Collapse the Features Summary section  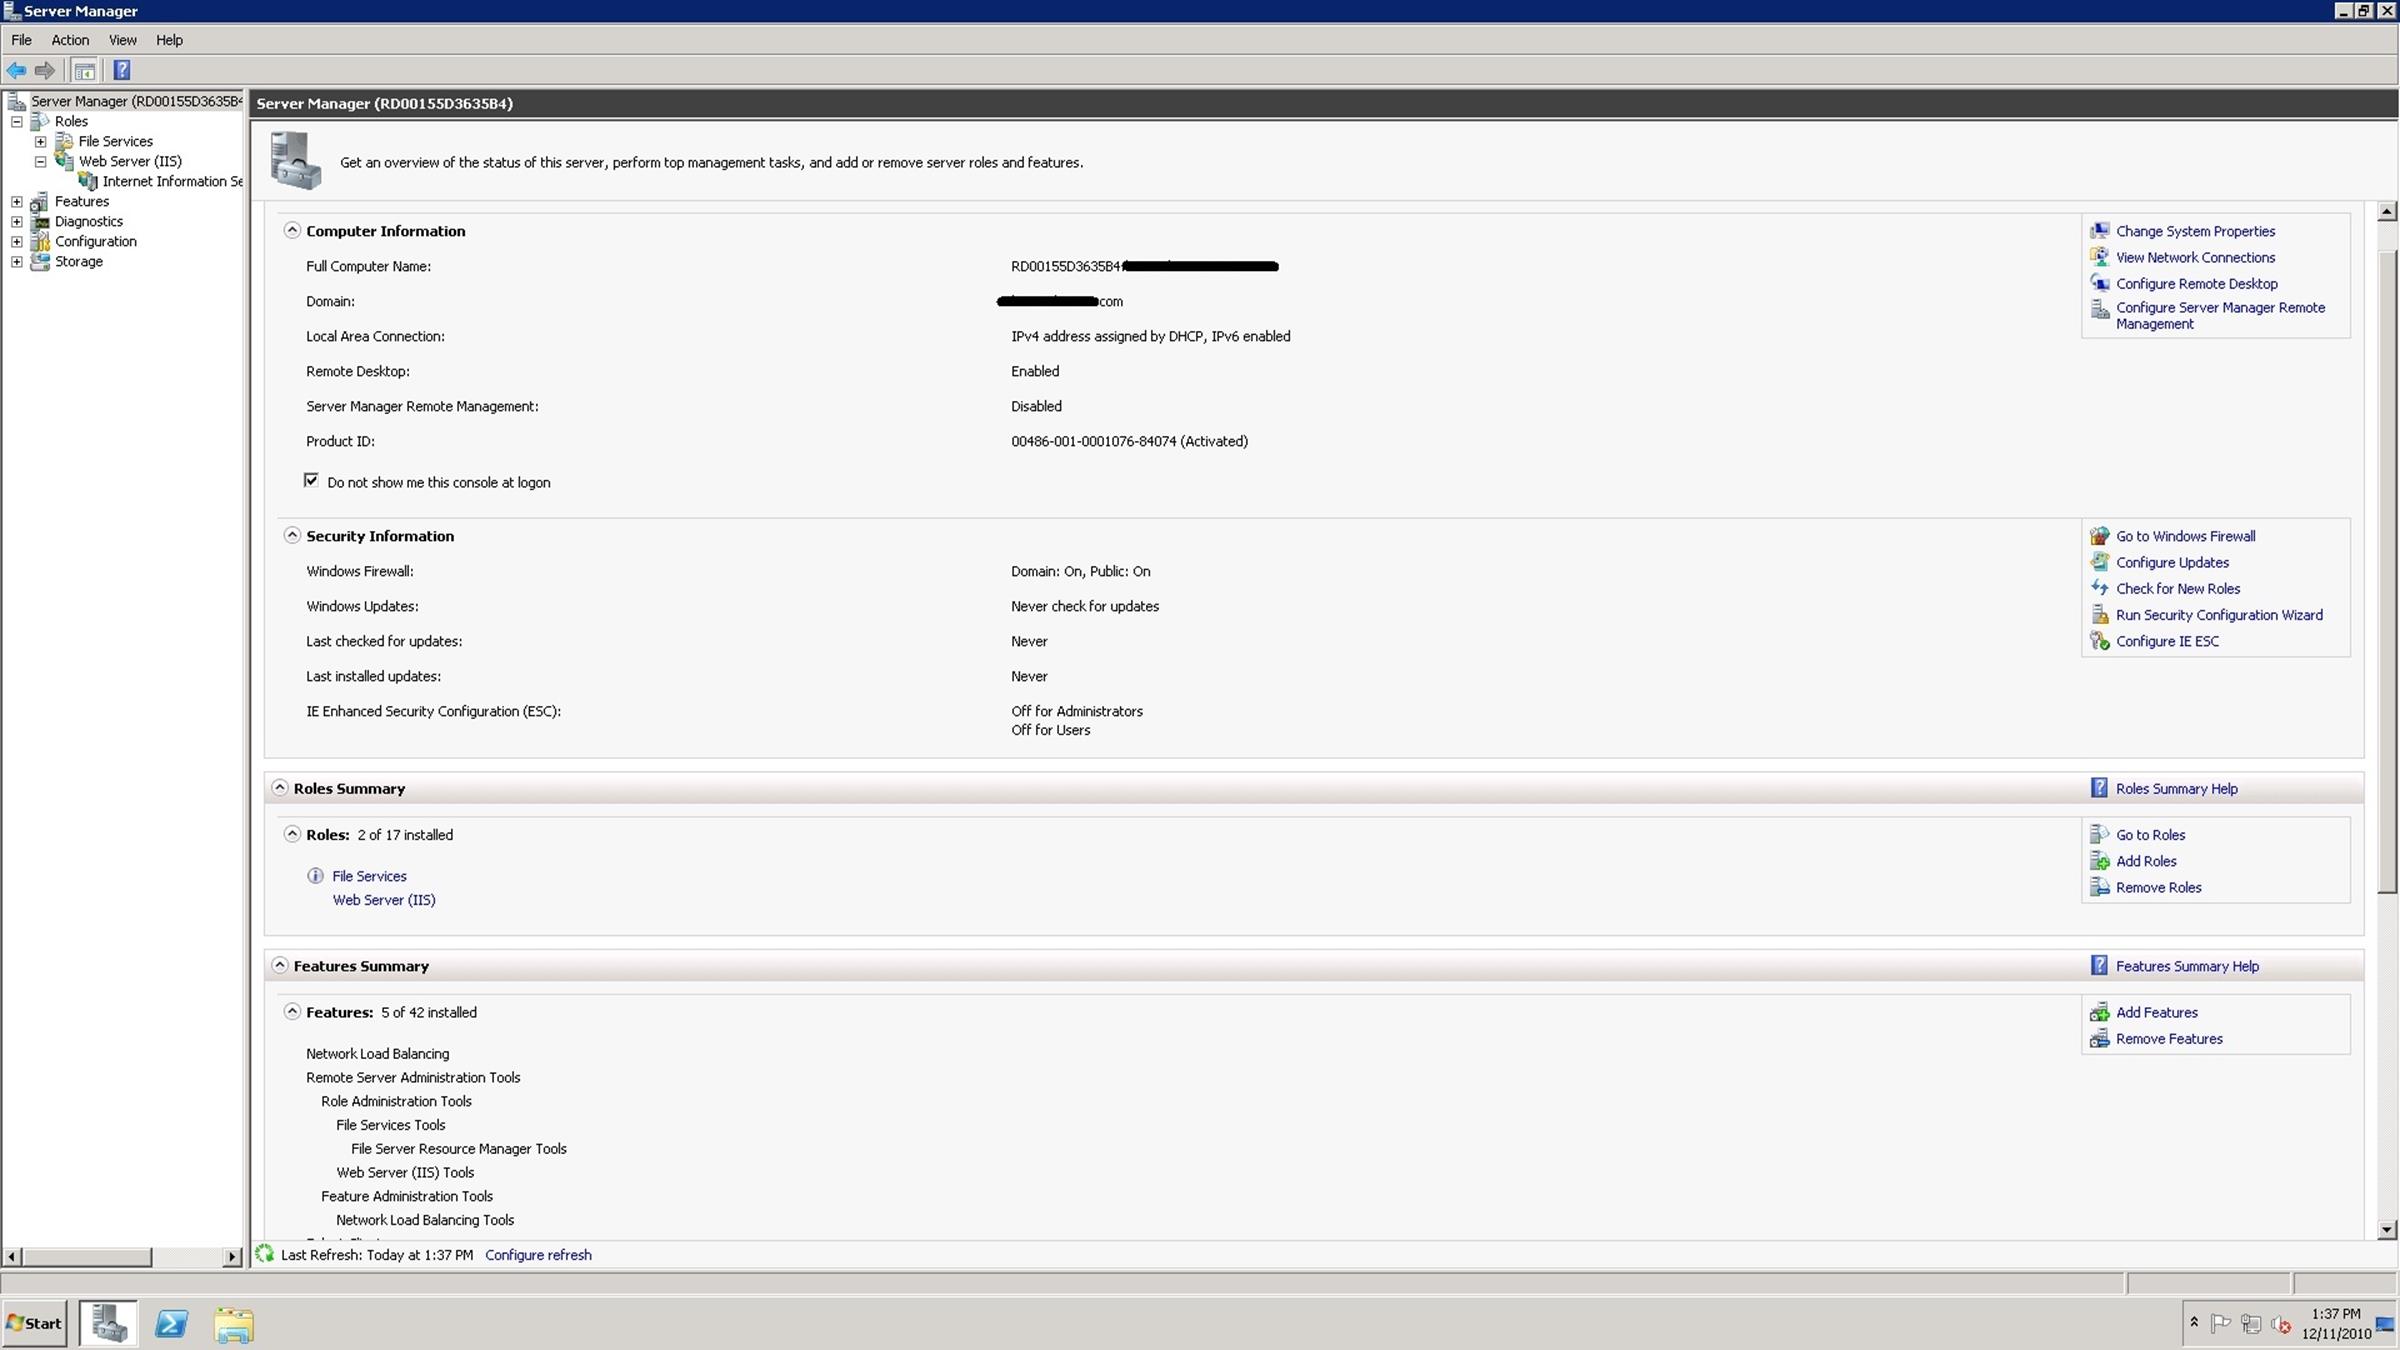tap(280, 965)
